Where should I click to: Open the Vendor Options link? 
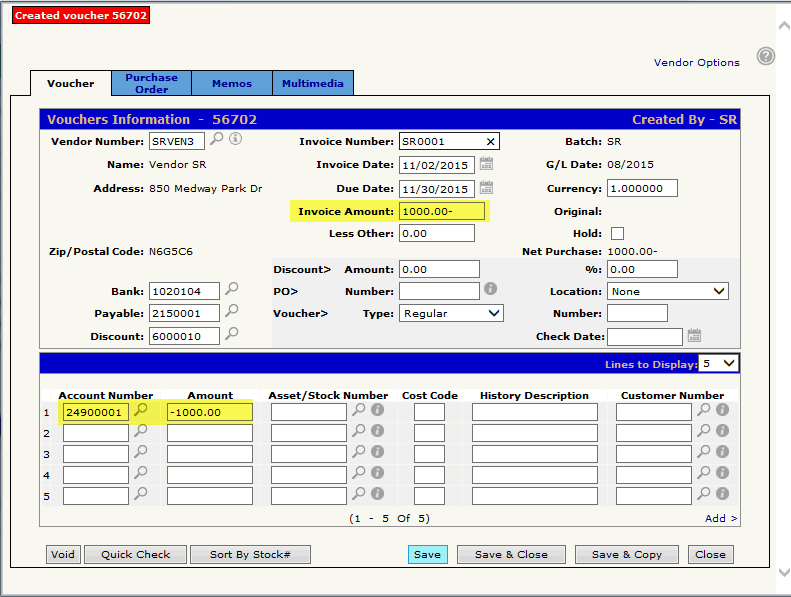point(696,62)
